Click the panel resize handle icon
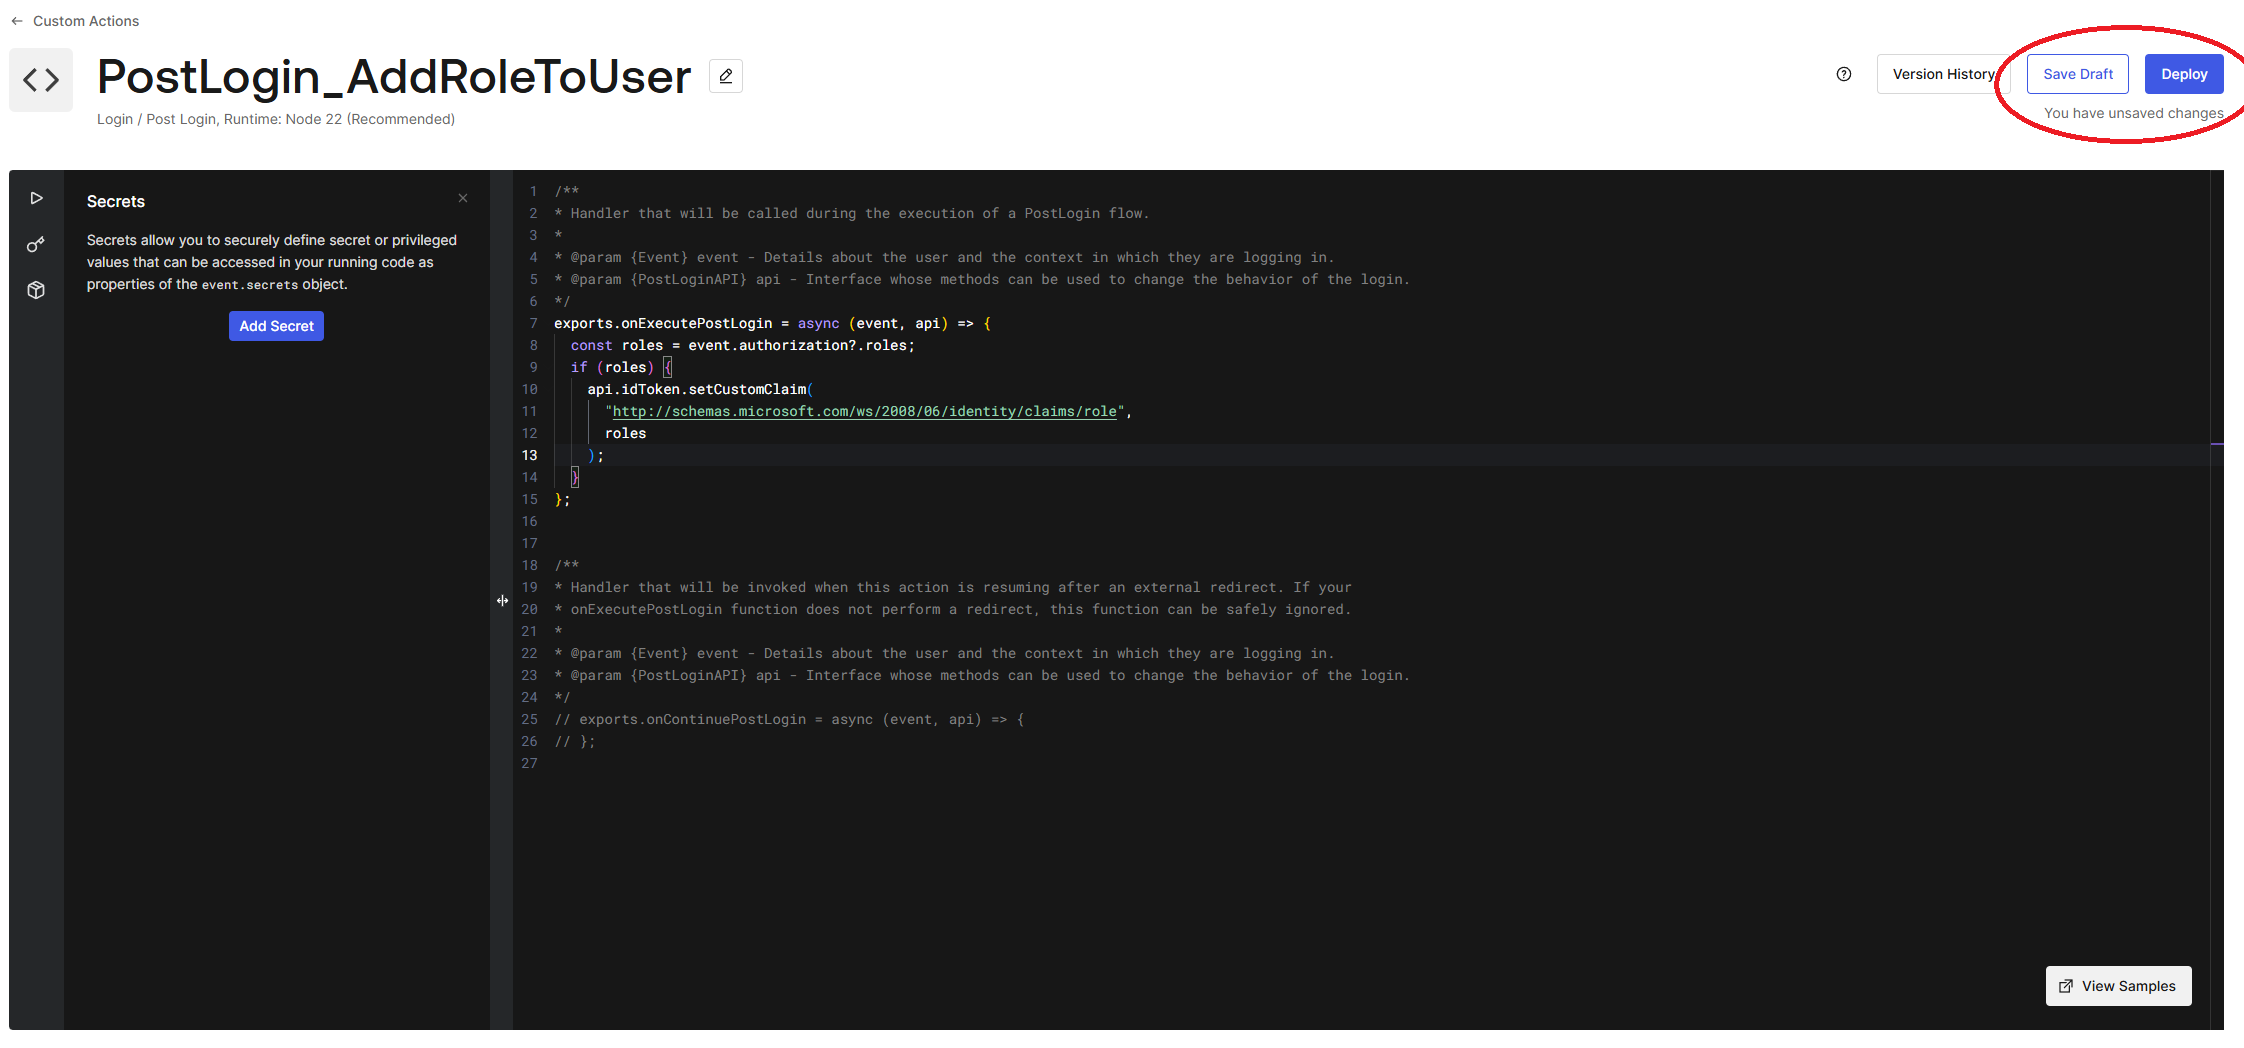 502,600
